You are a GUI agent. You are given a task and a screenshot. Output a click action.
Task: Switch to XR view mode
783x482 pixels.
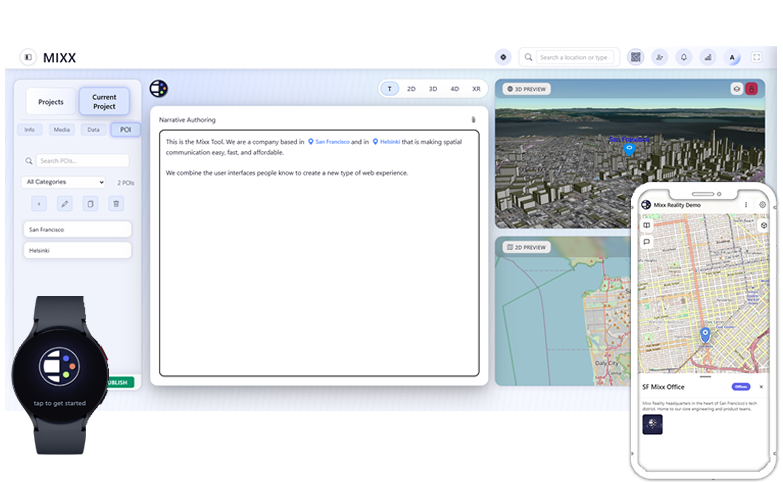click(x=476, y=89)
